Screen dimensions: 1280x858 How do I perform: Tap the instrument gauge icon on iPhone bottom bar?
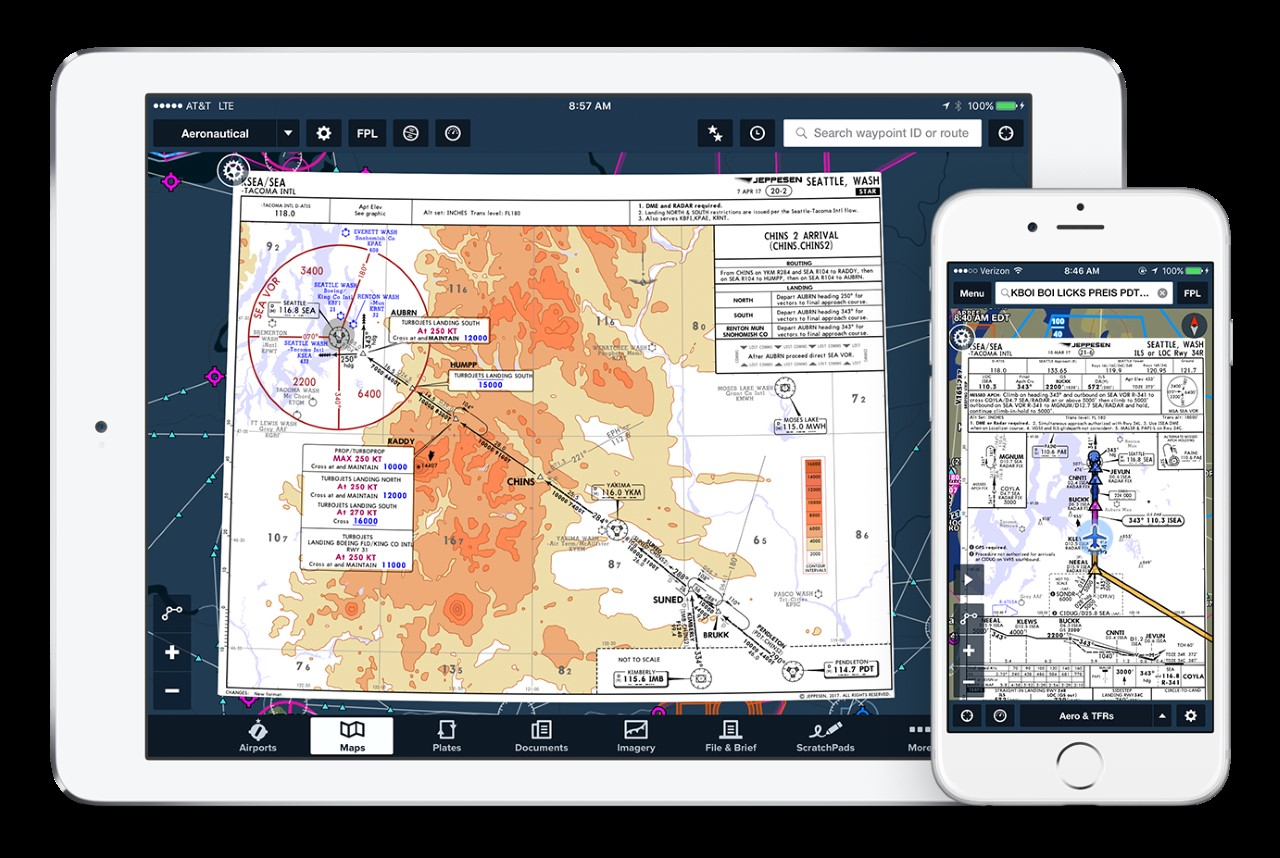999,716
